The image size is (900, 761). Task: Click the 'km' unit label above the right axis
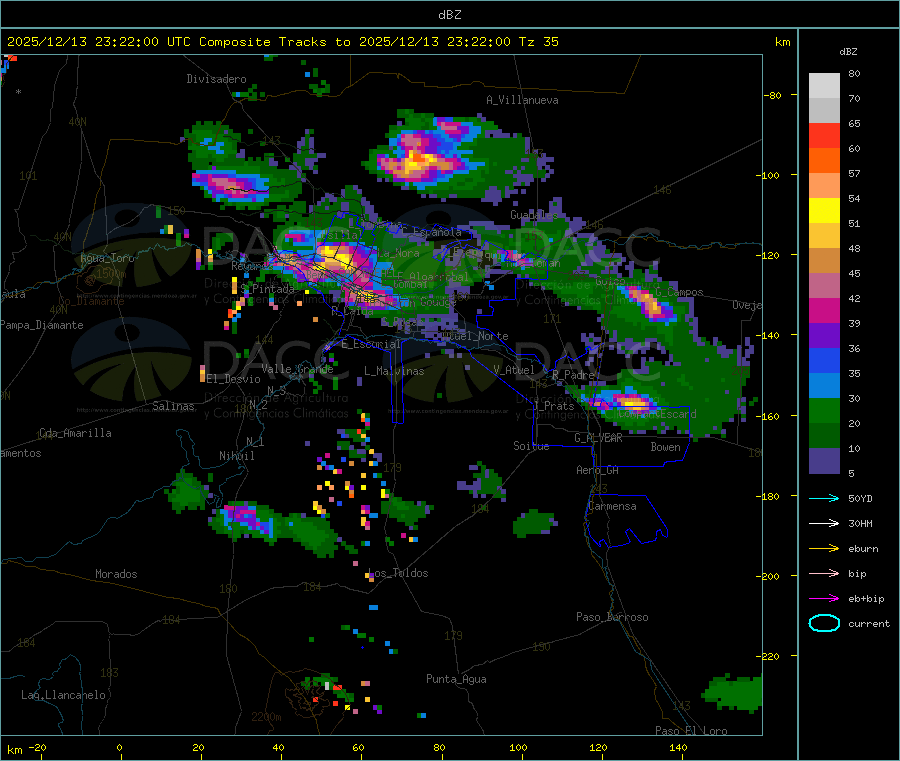[782, 42]
